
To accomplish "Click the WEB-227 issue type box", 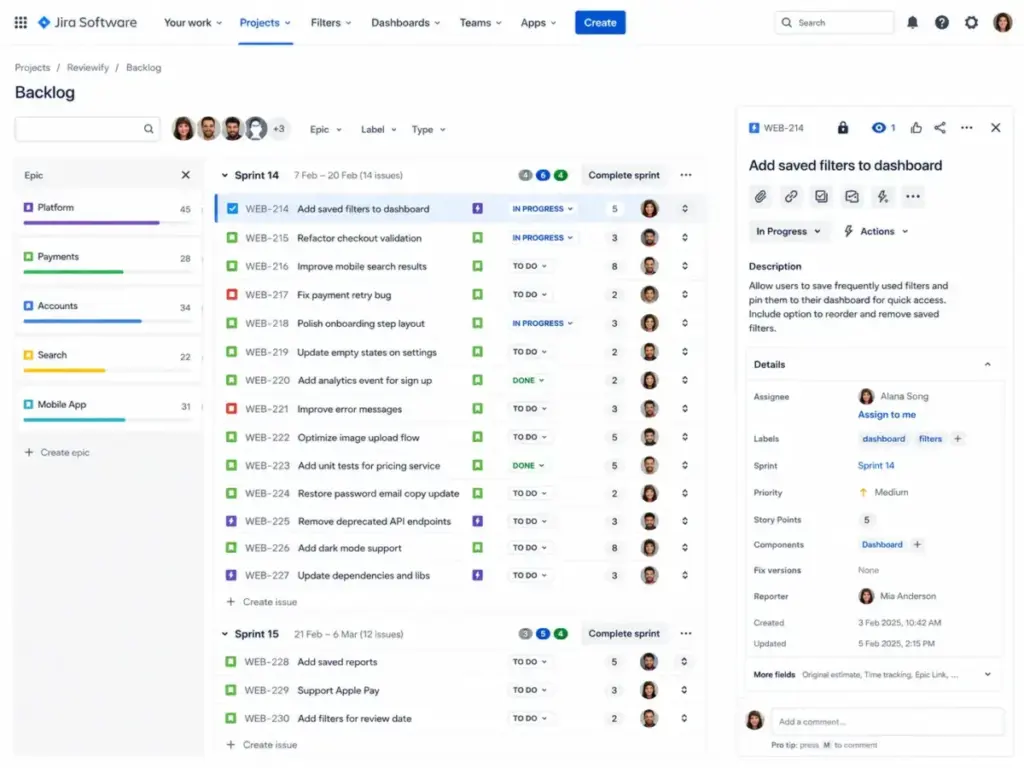I will tap(231, 575).
